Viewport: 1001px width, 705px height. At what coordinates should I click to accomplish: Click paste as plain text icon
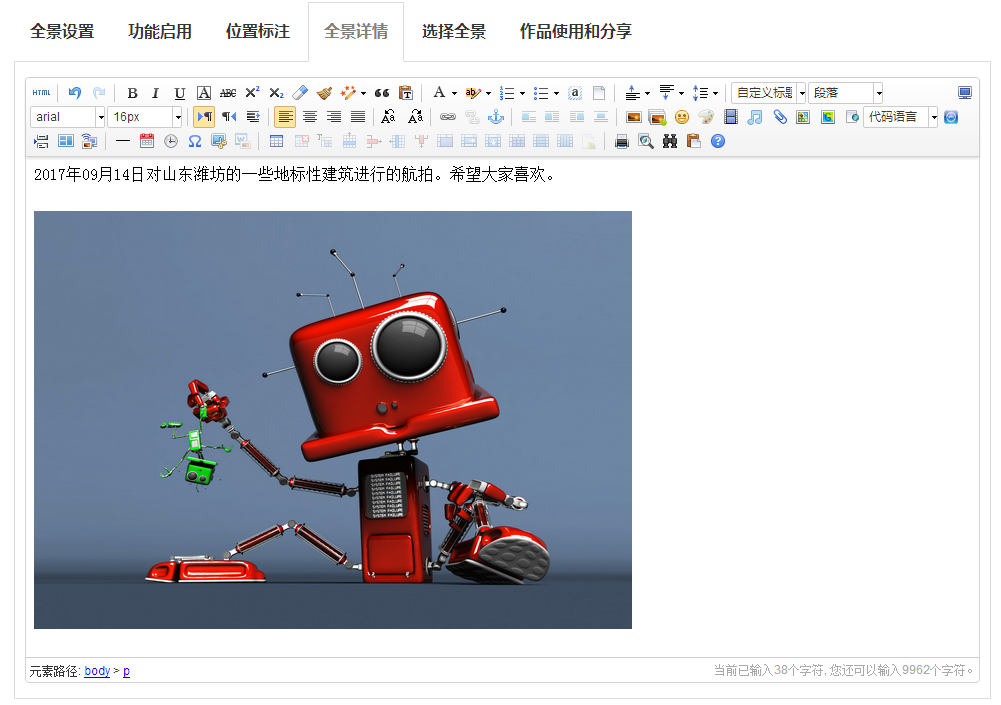pyautogui.click(x=406, y=93)
